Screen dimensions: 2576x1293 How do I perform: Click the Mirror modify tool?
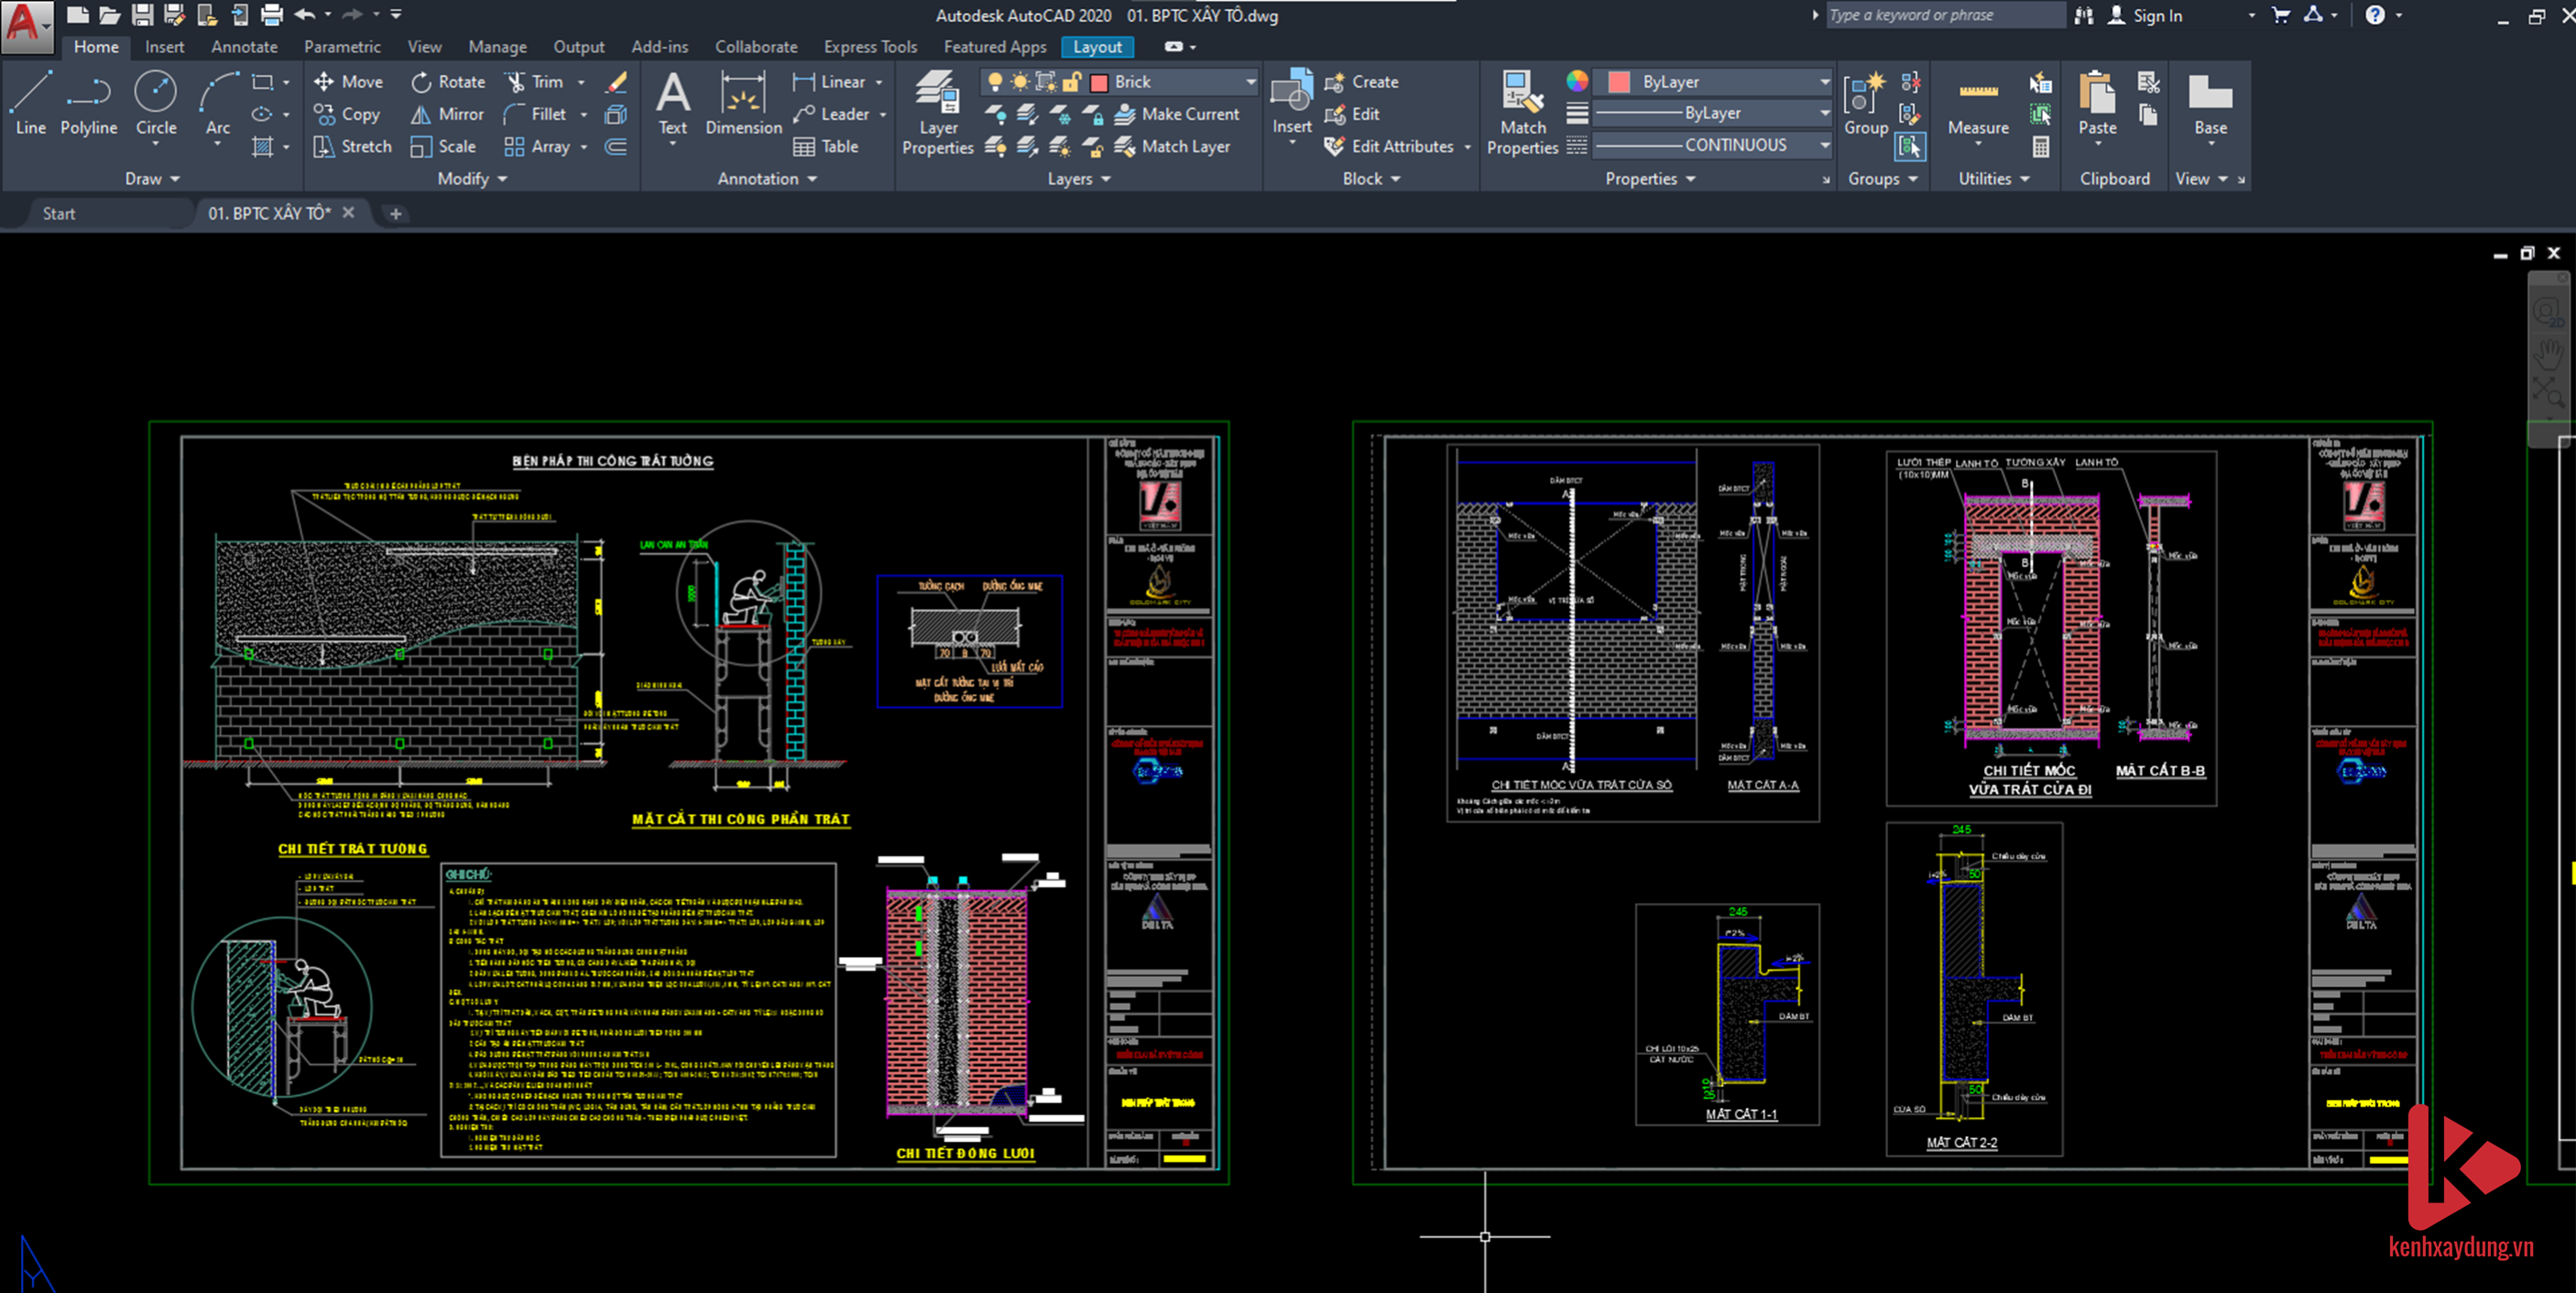447,114
